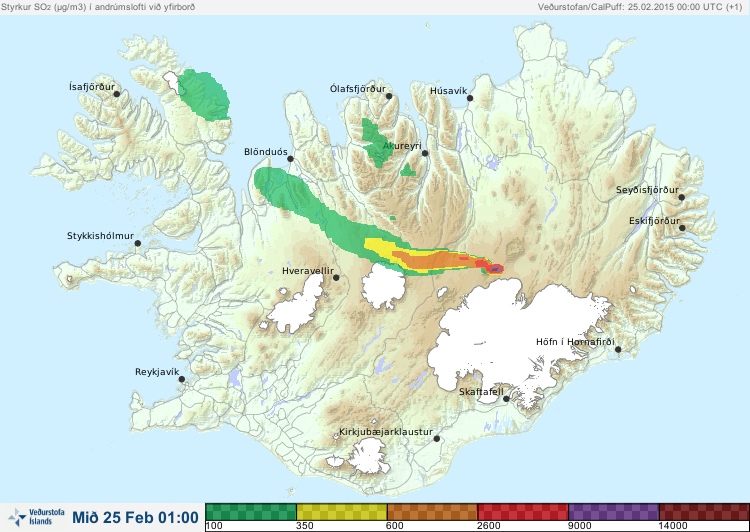Click the Ísafjörður town marker dot

click(117, 94)
